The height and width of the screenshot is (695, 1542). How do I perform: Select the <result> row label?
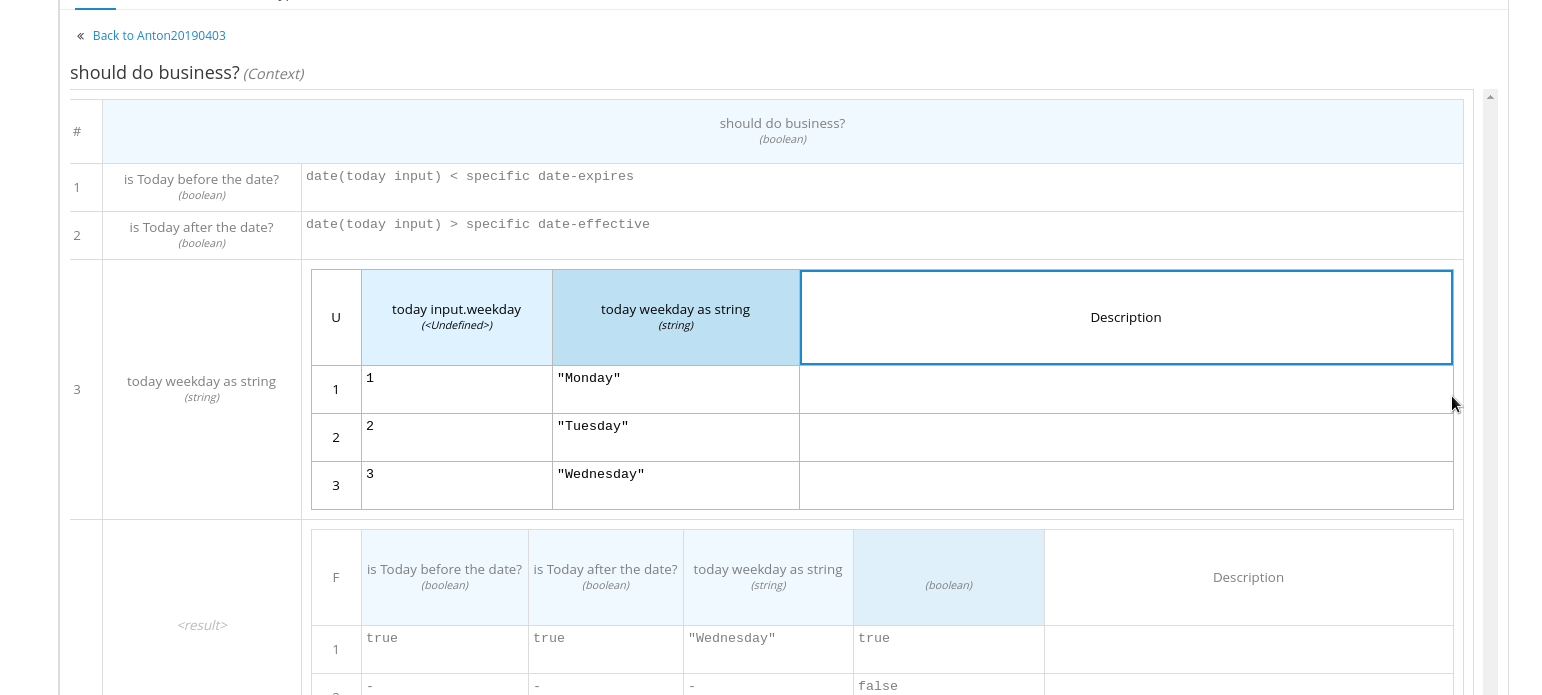point(202,625)
